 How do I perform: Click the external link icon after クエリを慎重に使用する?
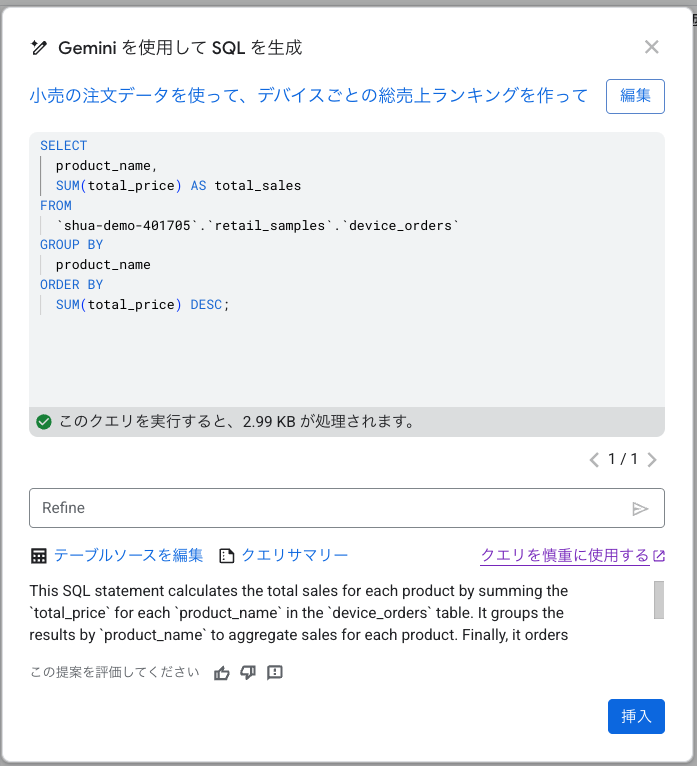tap(659, 556)
